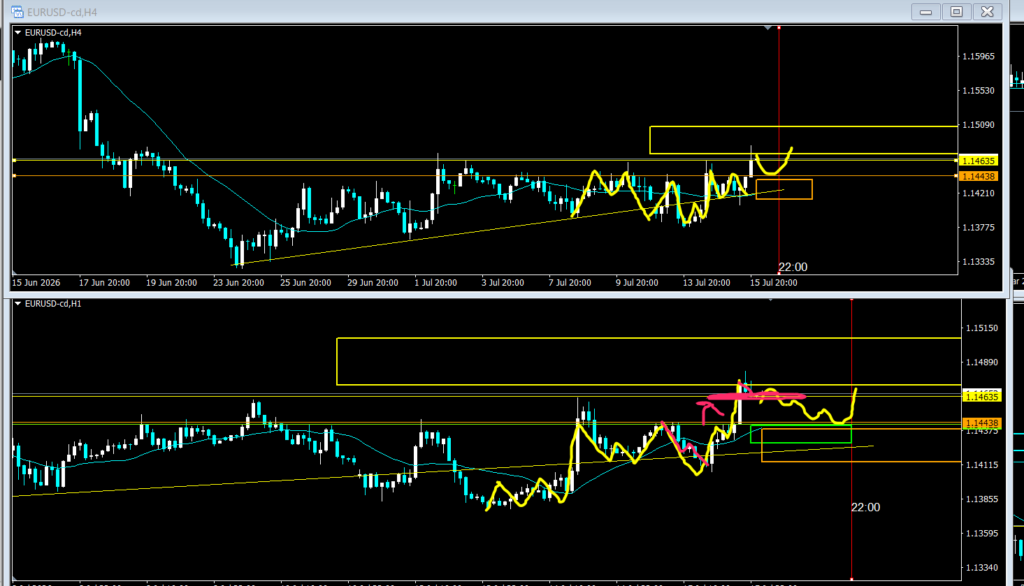Viewport: 1024px width, 586px height.
Task: Click the 1.14890 price on H1 scale
Action: pos(982,362)
